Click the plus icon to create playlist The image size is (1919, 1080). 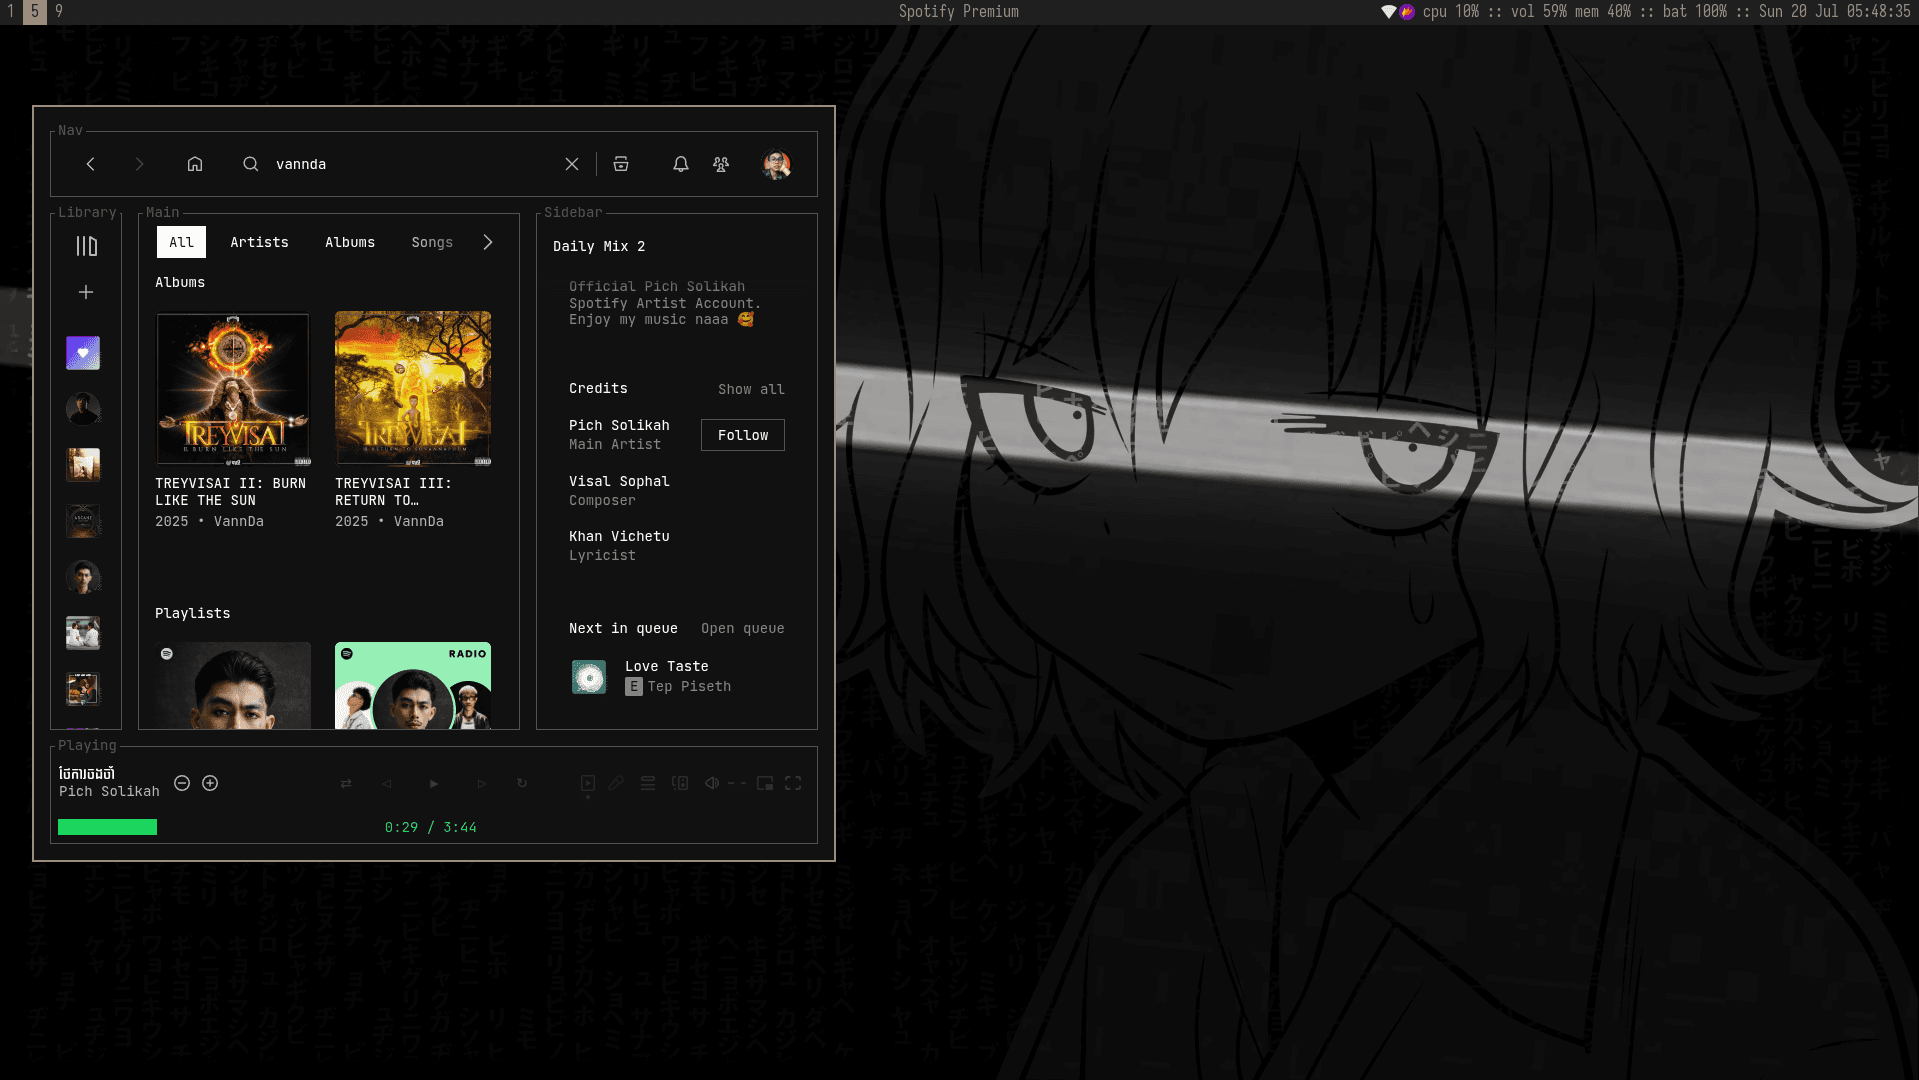coord(86,292)
